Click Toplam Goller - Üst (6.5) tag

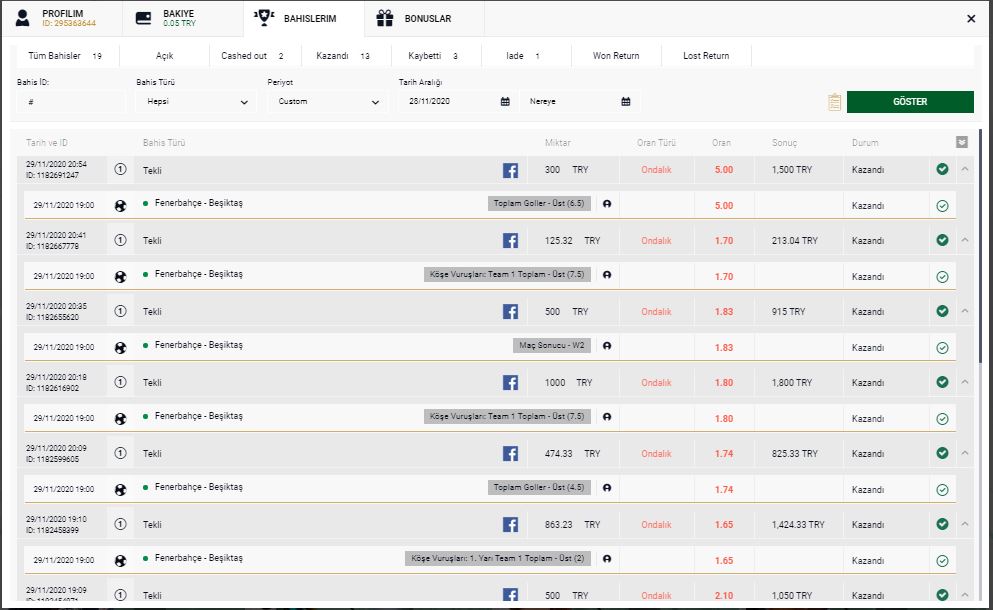(539, 203)
